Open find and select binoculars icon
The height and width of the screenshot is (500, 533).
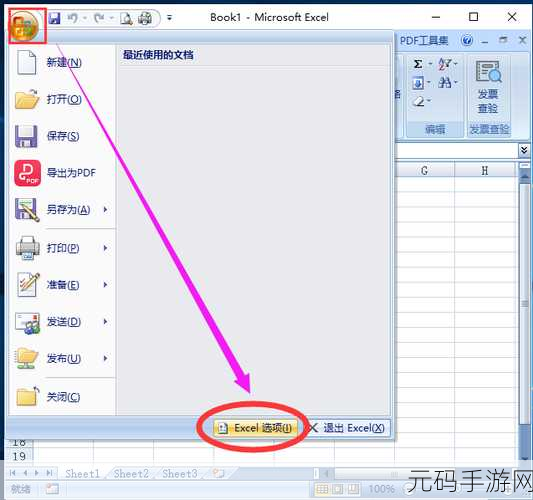point(444,83)
